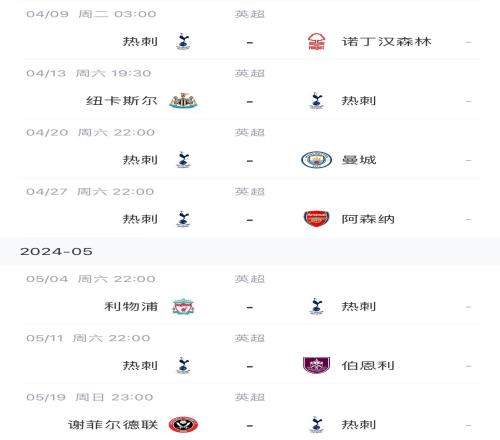
Task: Open team 谢菲尔德联
Action: coord(113,425)
